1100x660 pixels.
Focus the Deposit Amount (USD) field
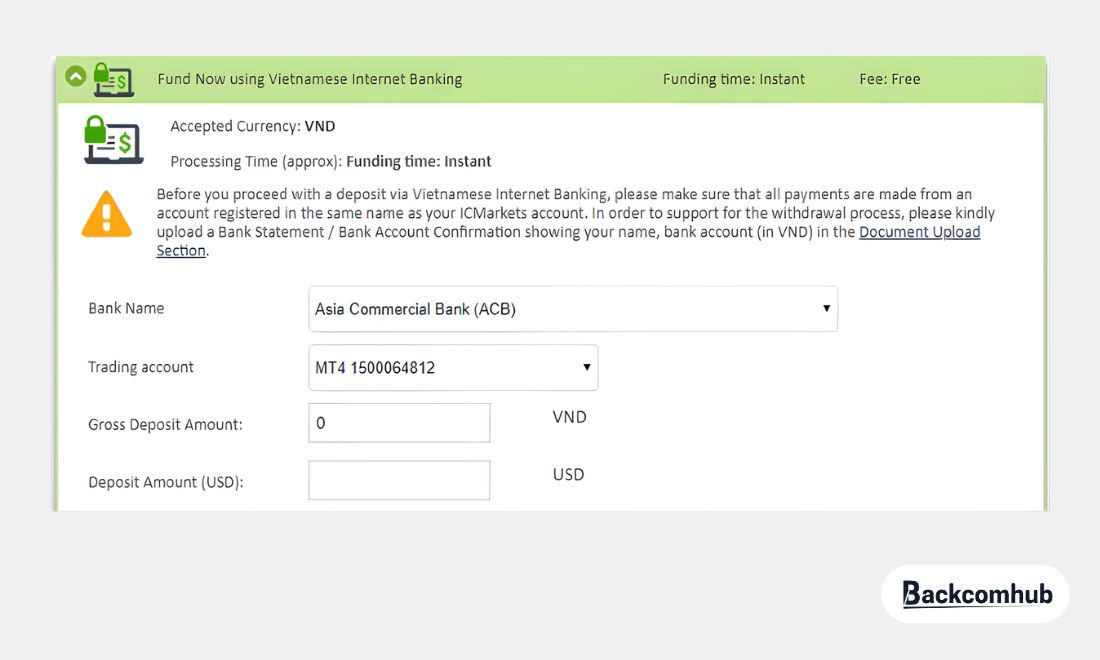399,480
